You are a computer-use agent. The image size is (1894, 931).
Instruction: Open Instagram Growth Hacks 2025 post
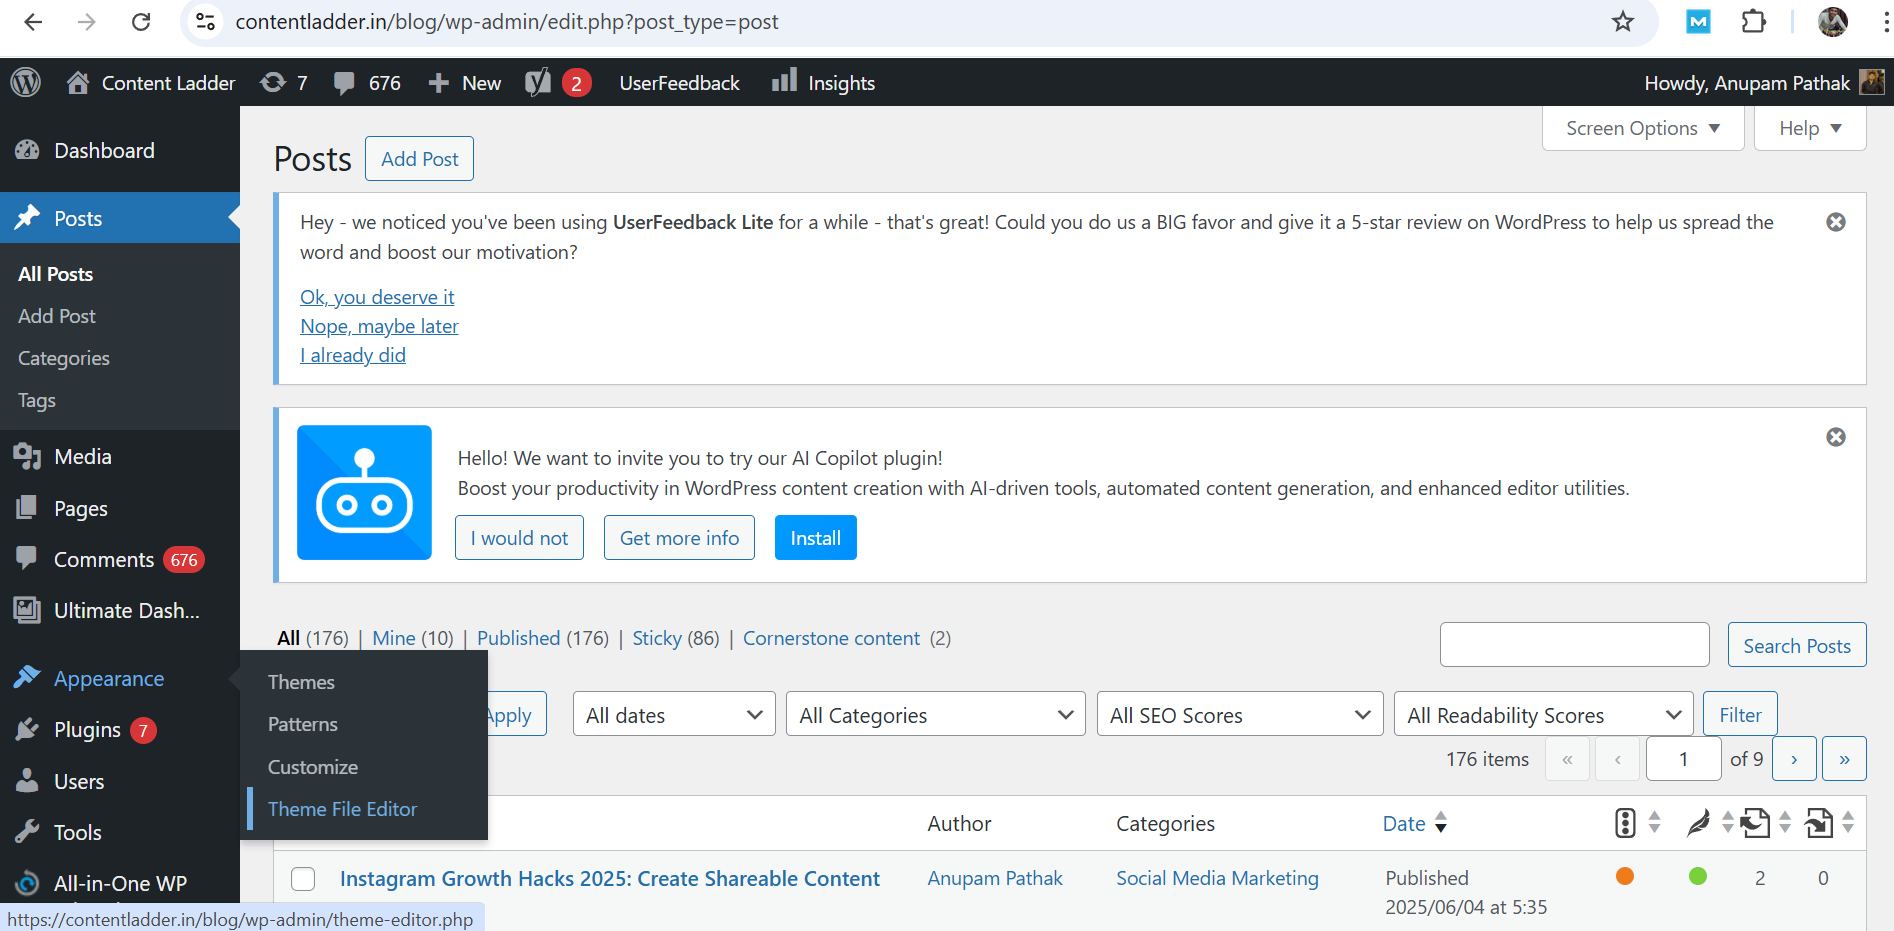pyautogui.click(x=610, y=879)
